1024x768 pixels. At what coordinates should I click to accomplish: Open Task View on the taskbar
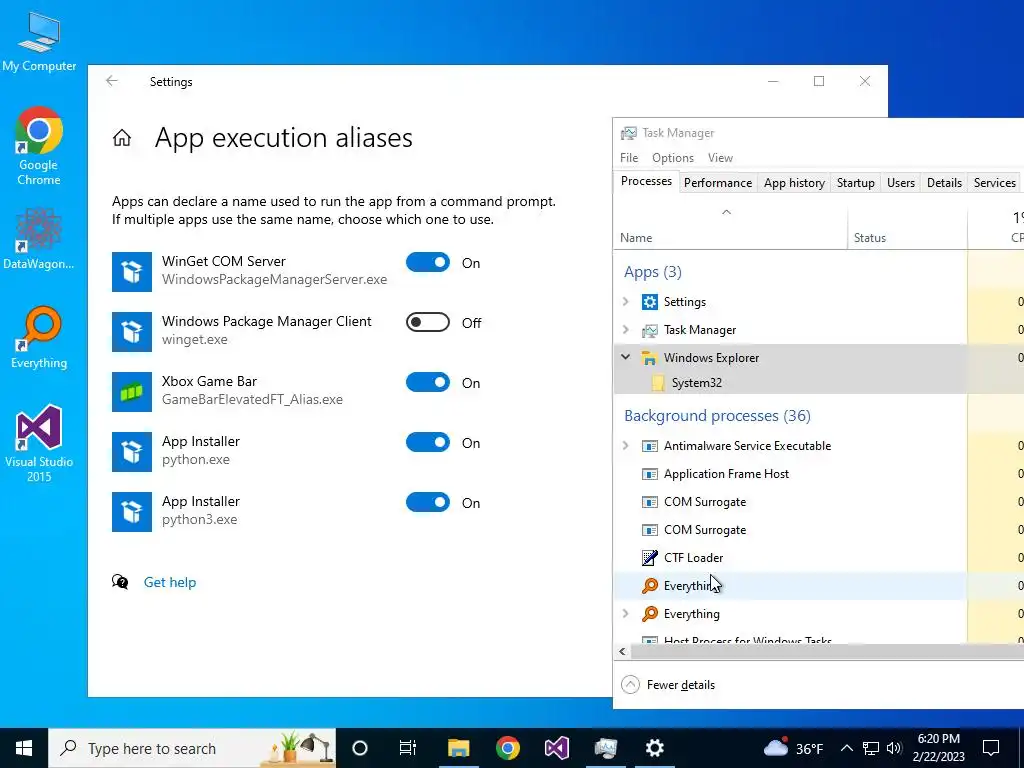(x=408, y=748)
